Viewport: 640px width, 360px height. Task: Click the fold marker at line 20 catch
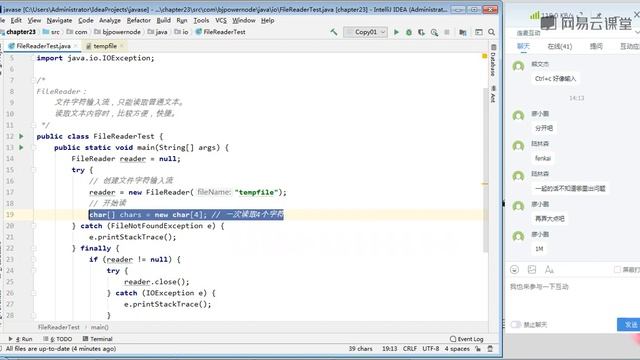34,226
